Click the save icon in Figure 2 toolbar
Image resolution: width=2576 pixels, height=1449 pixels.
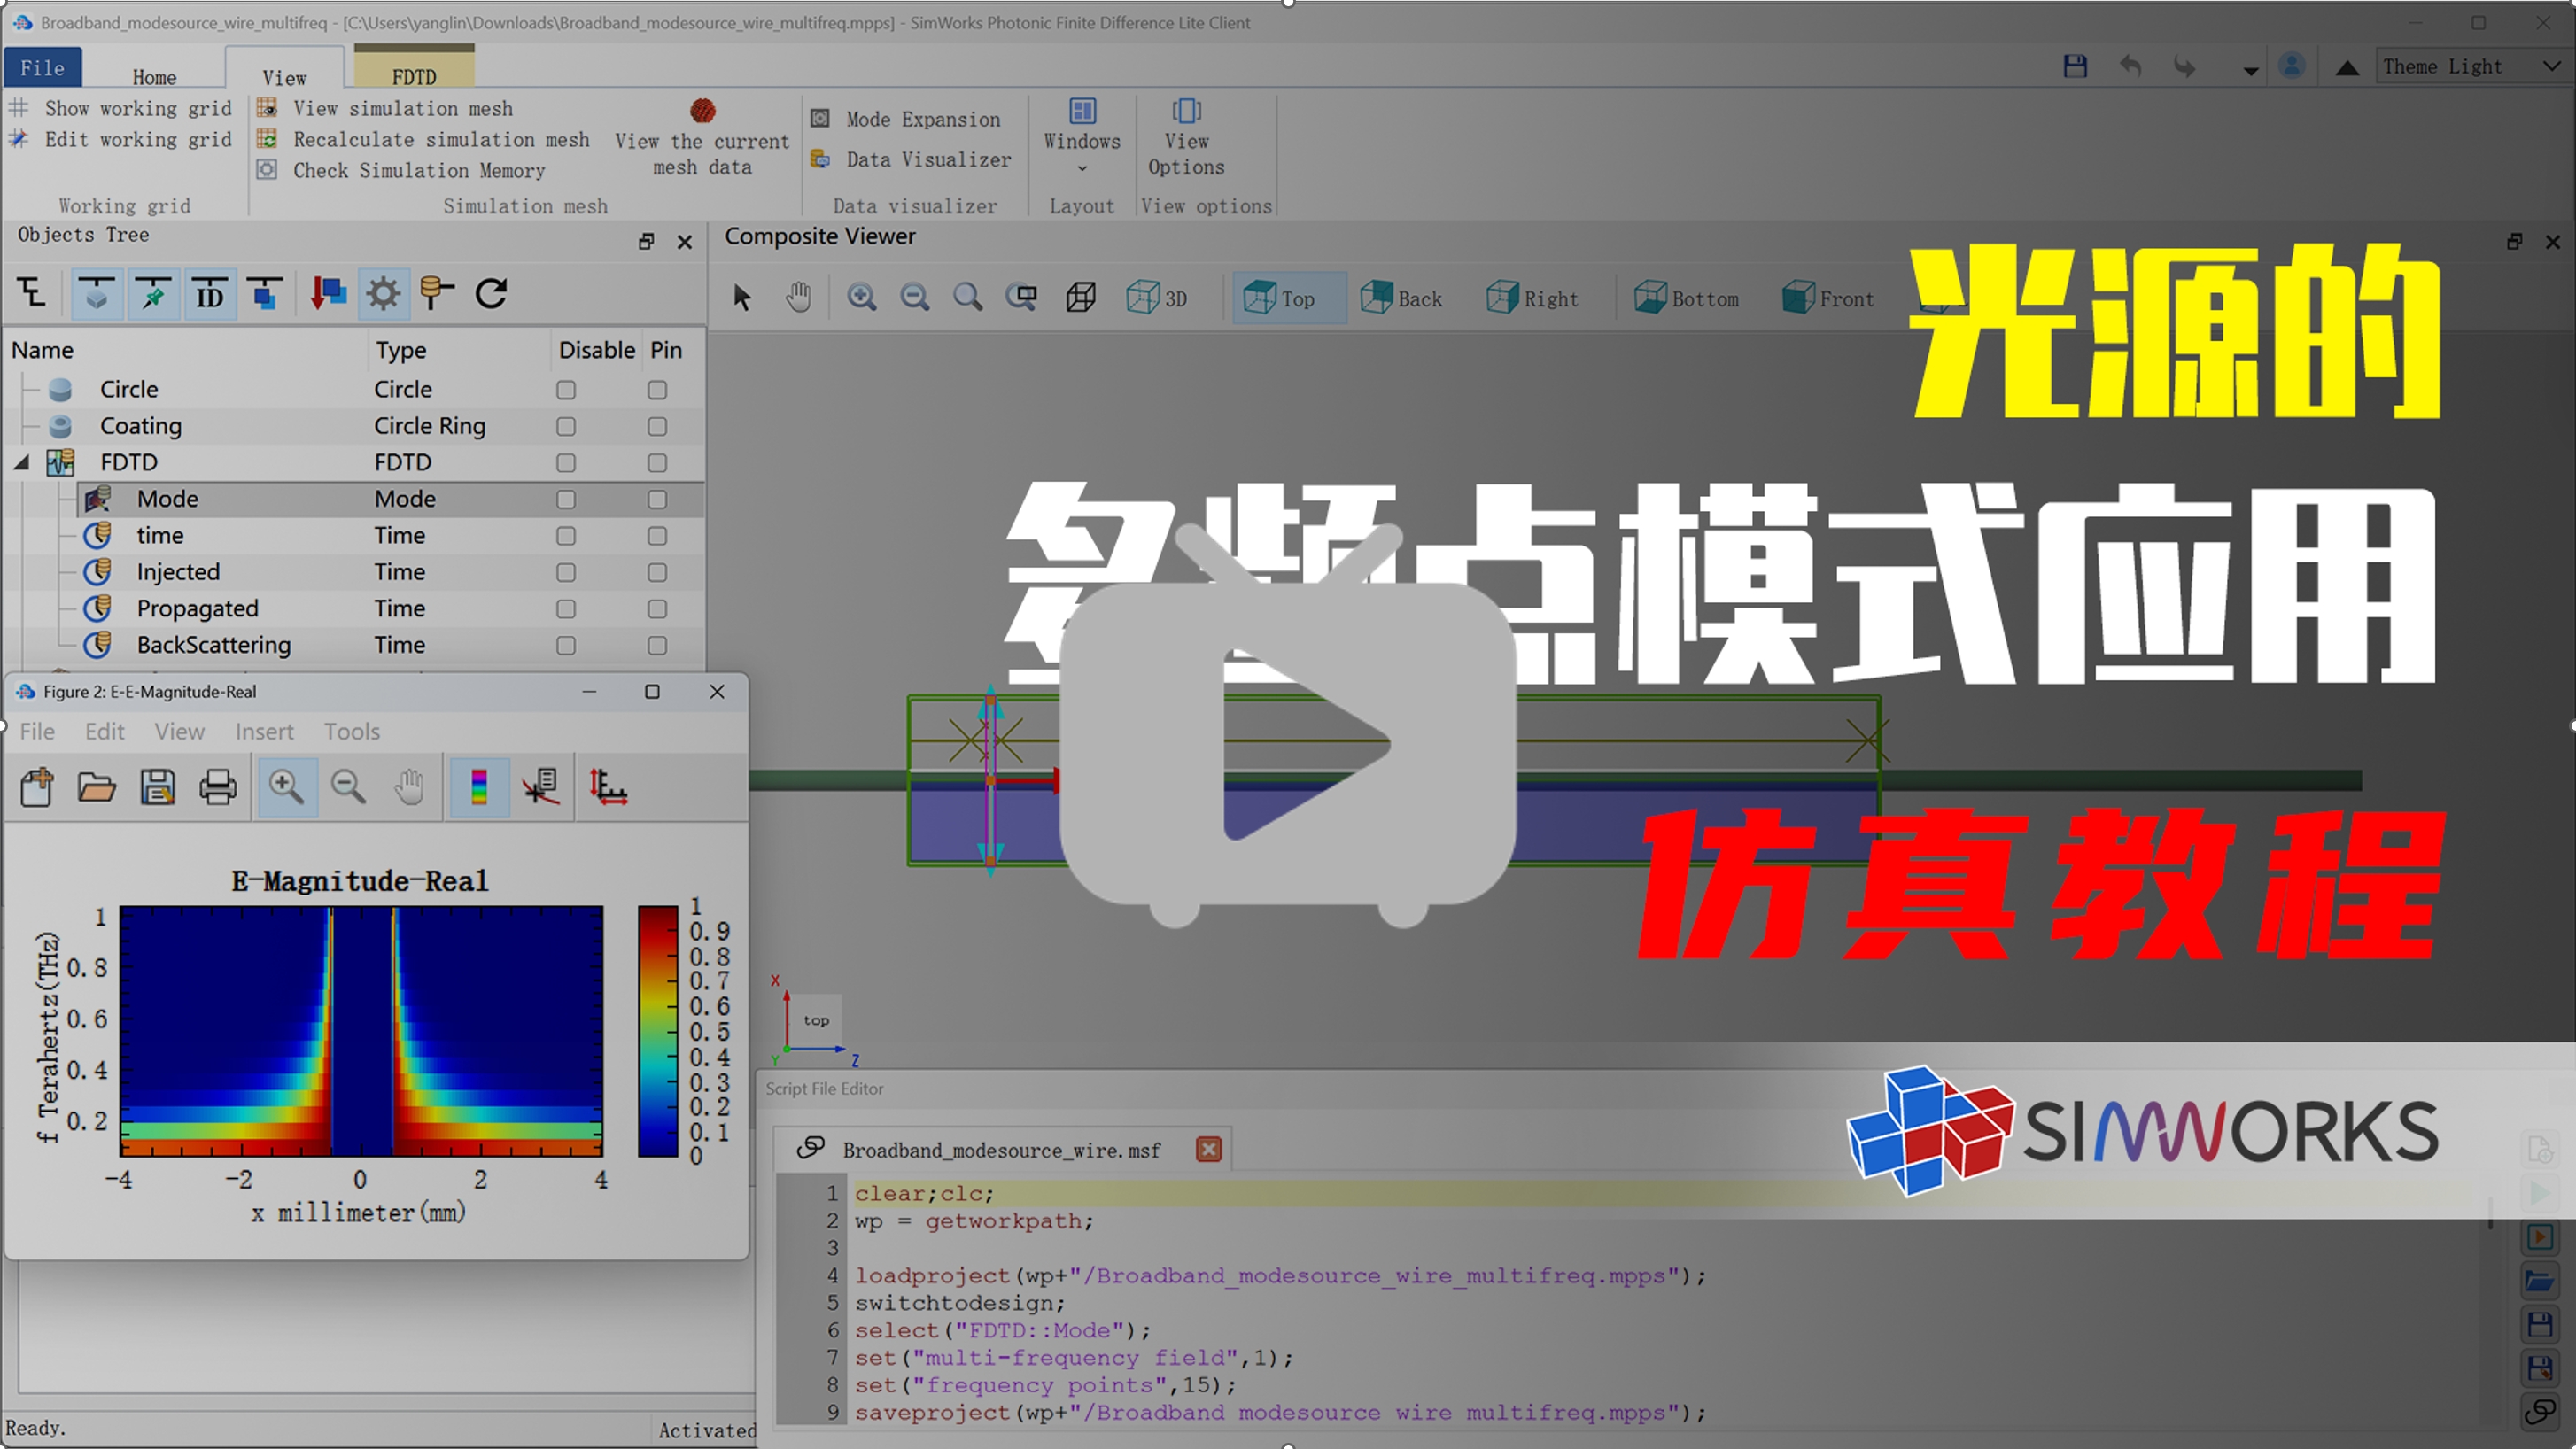tap(157, 788)
